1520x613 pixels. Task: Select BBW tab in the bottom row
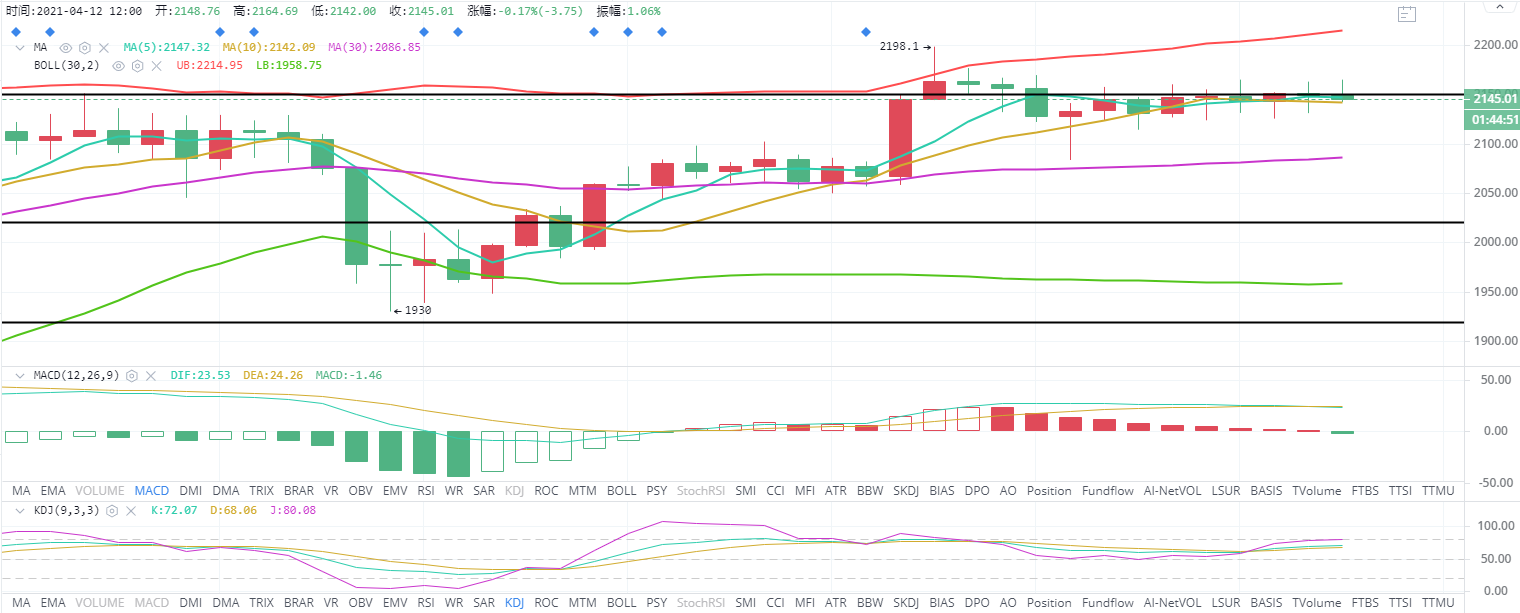(869, 603)
